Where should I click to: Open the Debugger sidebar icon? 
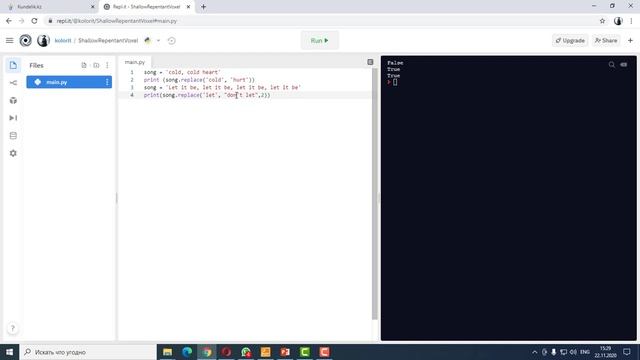pos(13,118)
